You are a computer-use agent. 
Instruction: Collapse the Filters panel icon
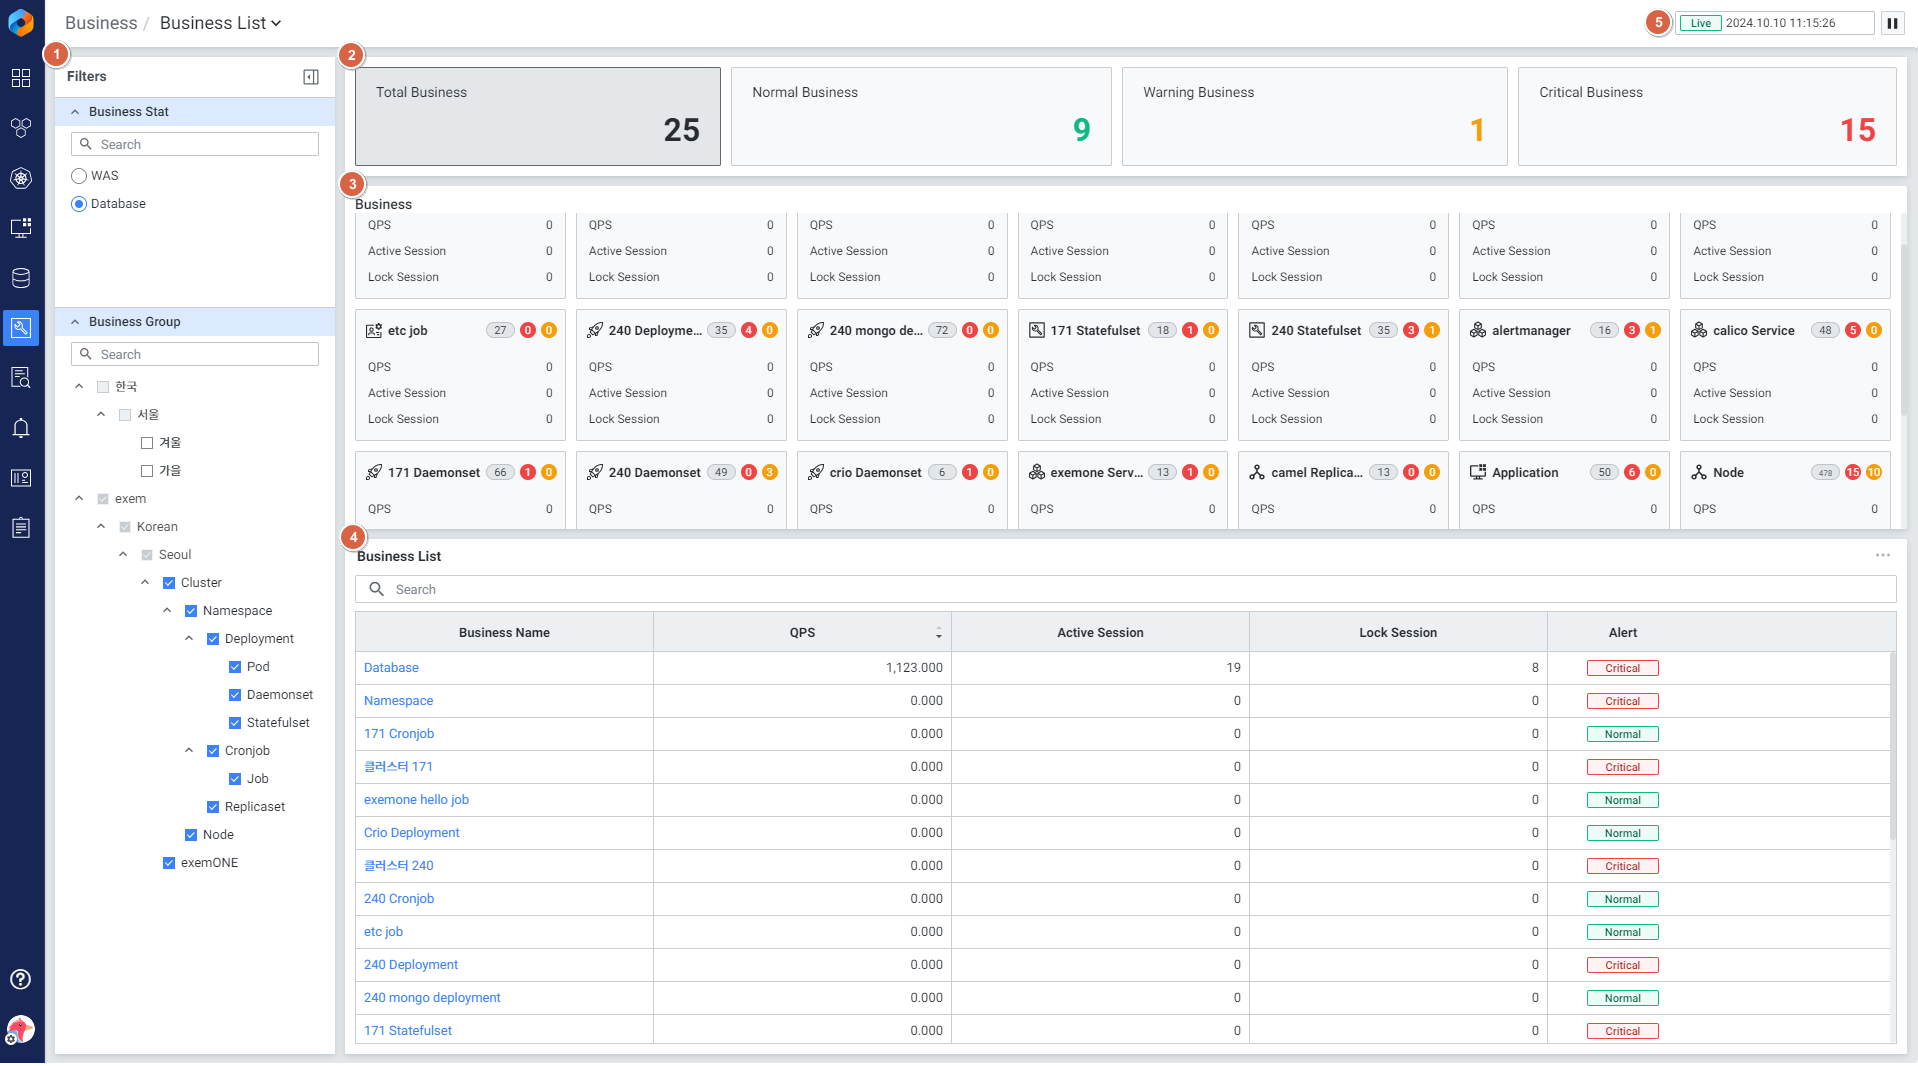pyautogui.click(x=311, y=77)
